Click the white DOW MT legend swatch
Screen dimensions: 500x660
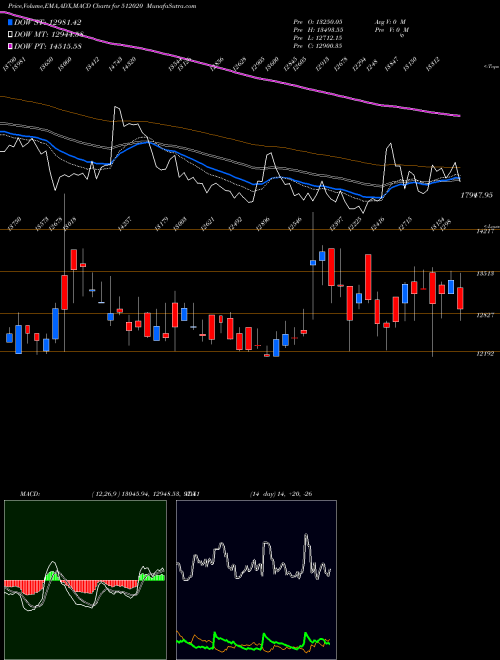10,35
